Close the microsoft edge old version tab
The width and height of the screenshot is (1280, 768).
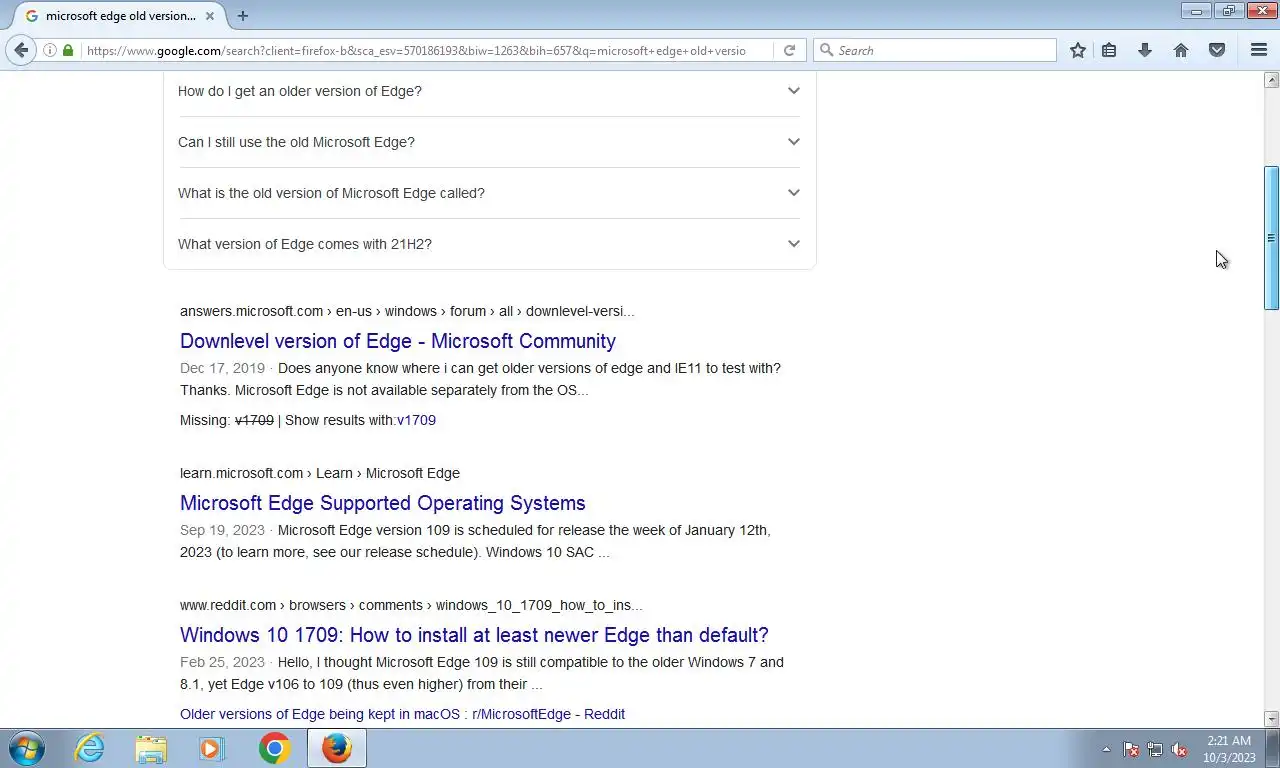(x=211, y=16)
